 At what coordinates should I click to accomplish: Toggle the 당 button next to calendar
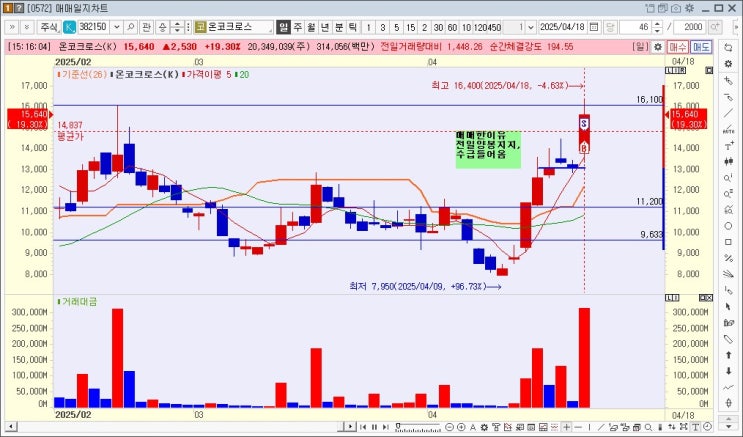610,27
